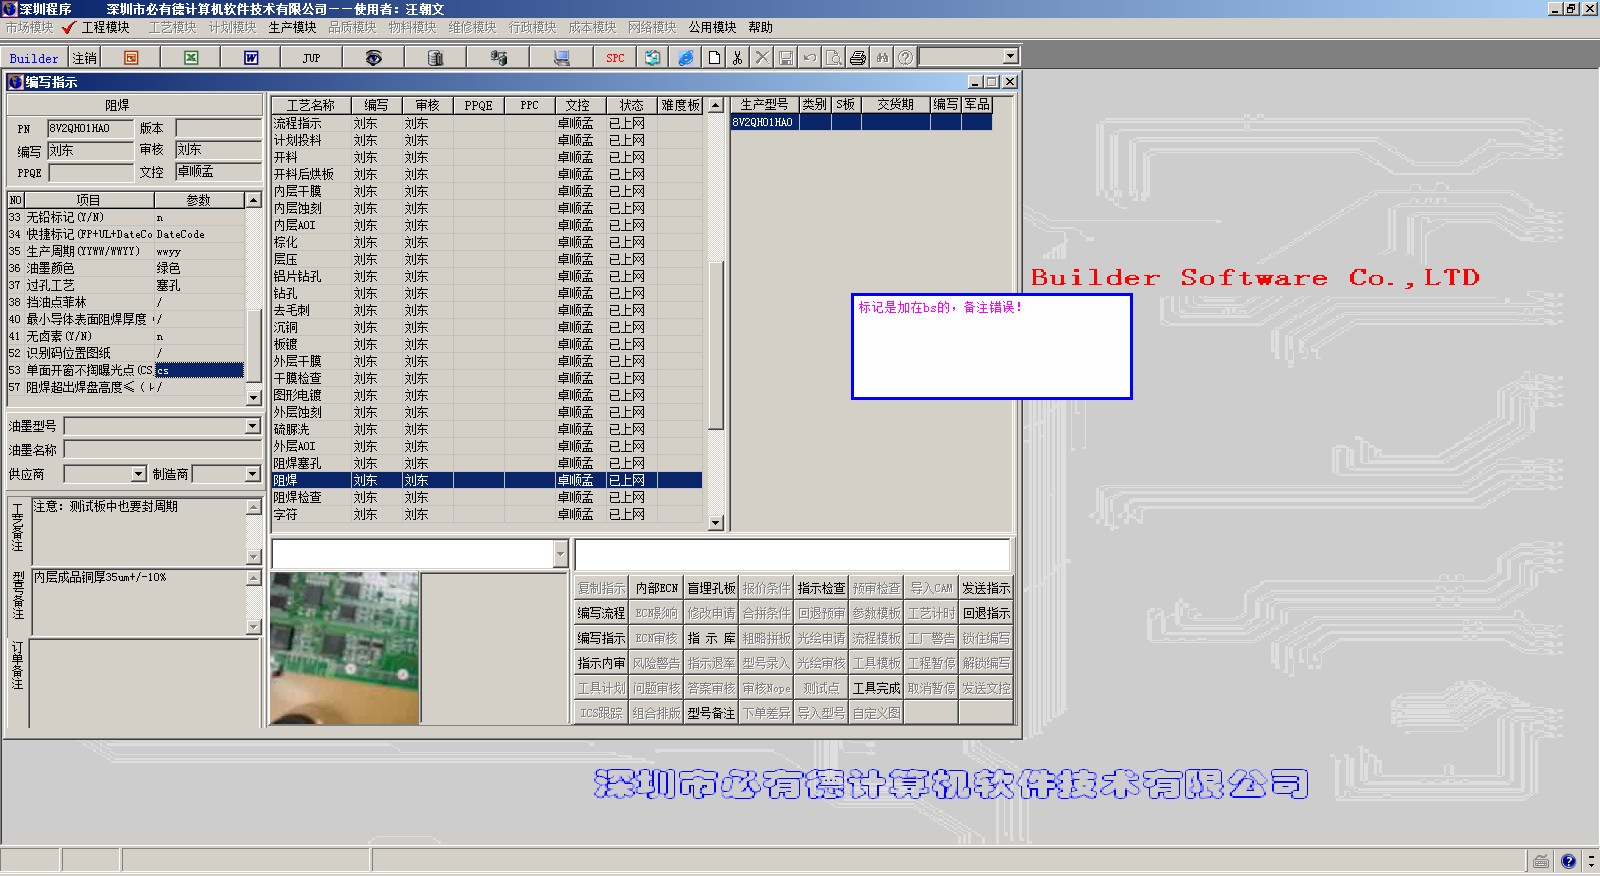Select the 阻焊塞孔 row in process list
This screenshot has height=876, width=1600.
[486, 463]
